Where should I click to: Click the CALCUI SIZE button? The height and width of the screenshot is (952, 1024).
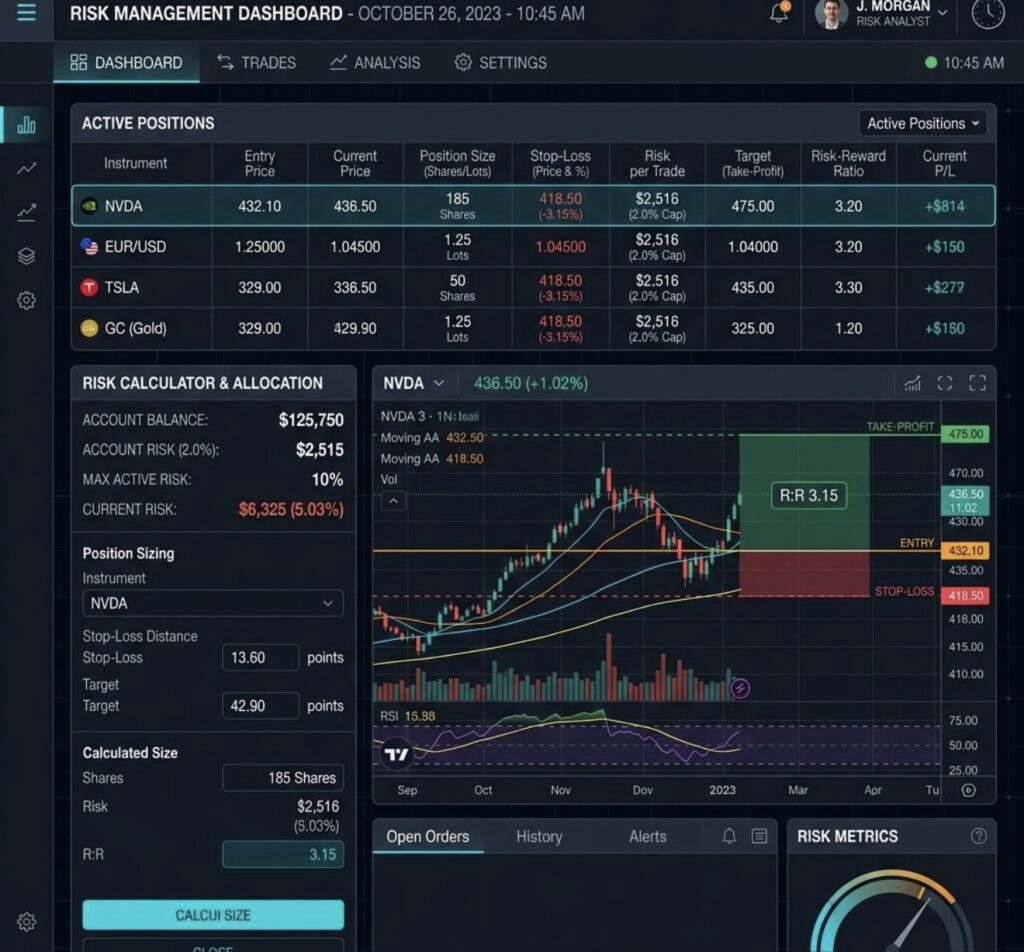pyautogui.click(x=213, y=915)
